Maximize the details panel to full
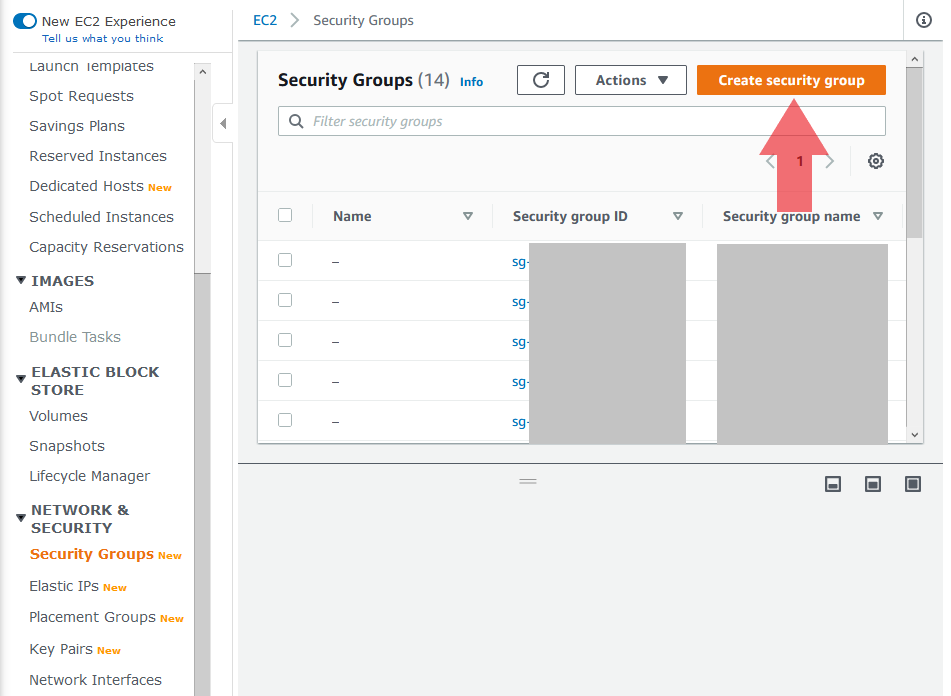 pos(913,484)
